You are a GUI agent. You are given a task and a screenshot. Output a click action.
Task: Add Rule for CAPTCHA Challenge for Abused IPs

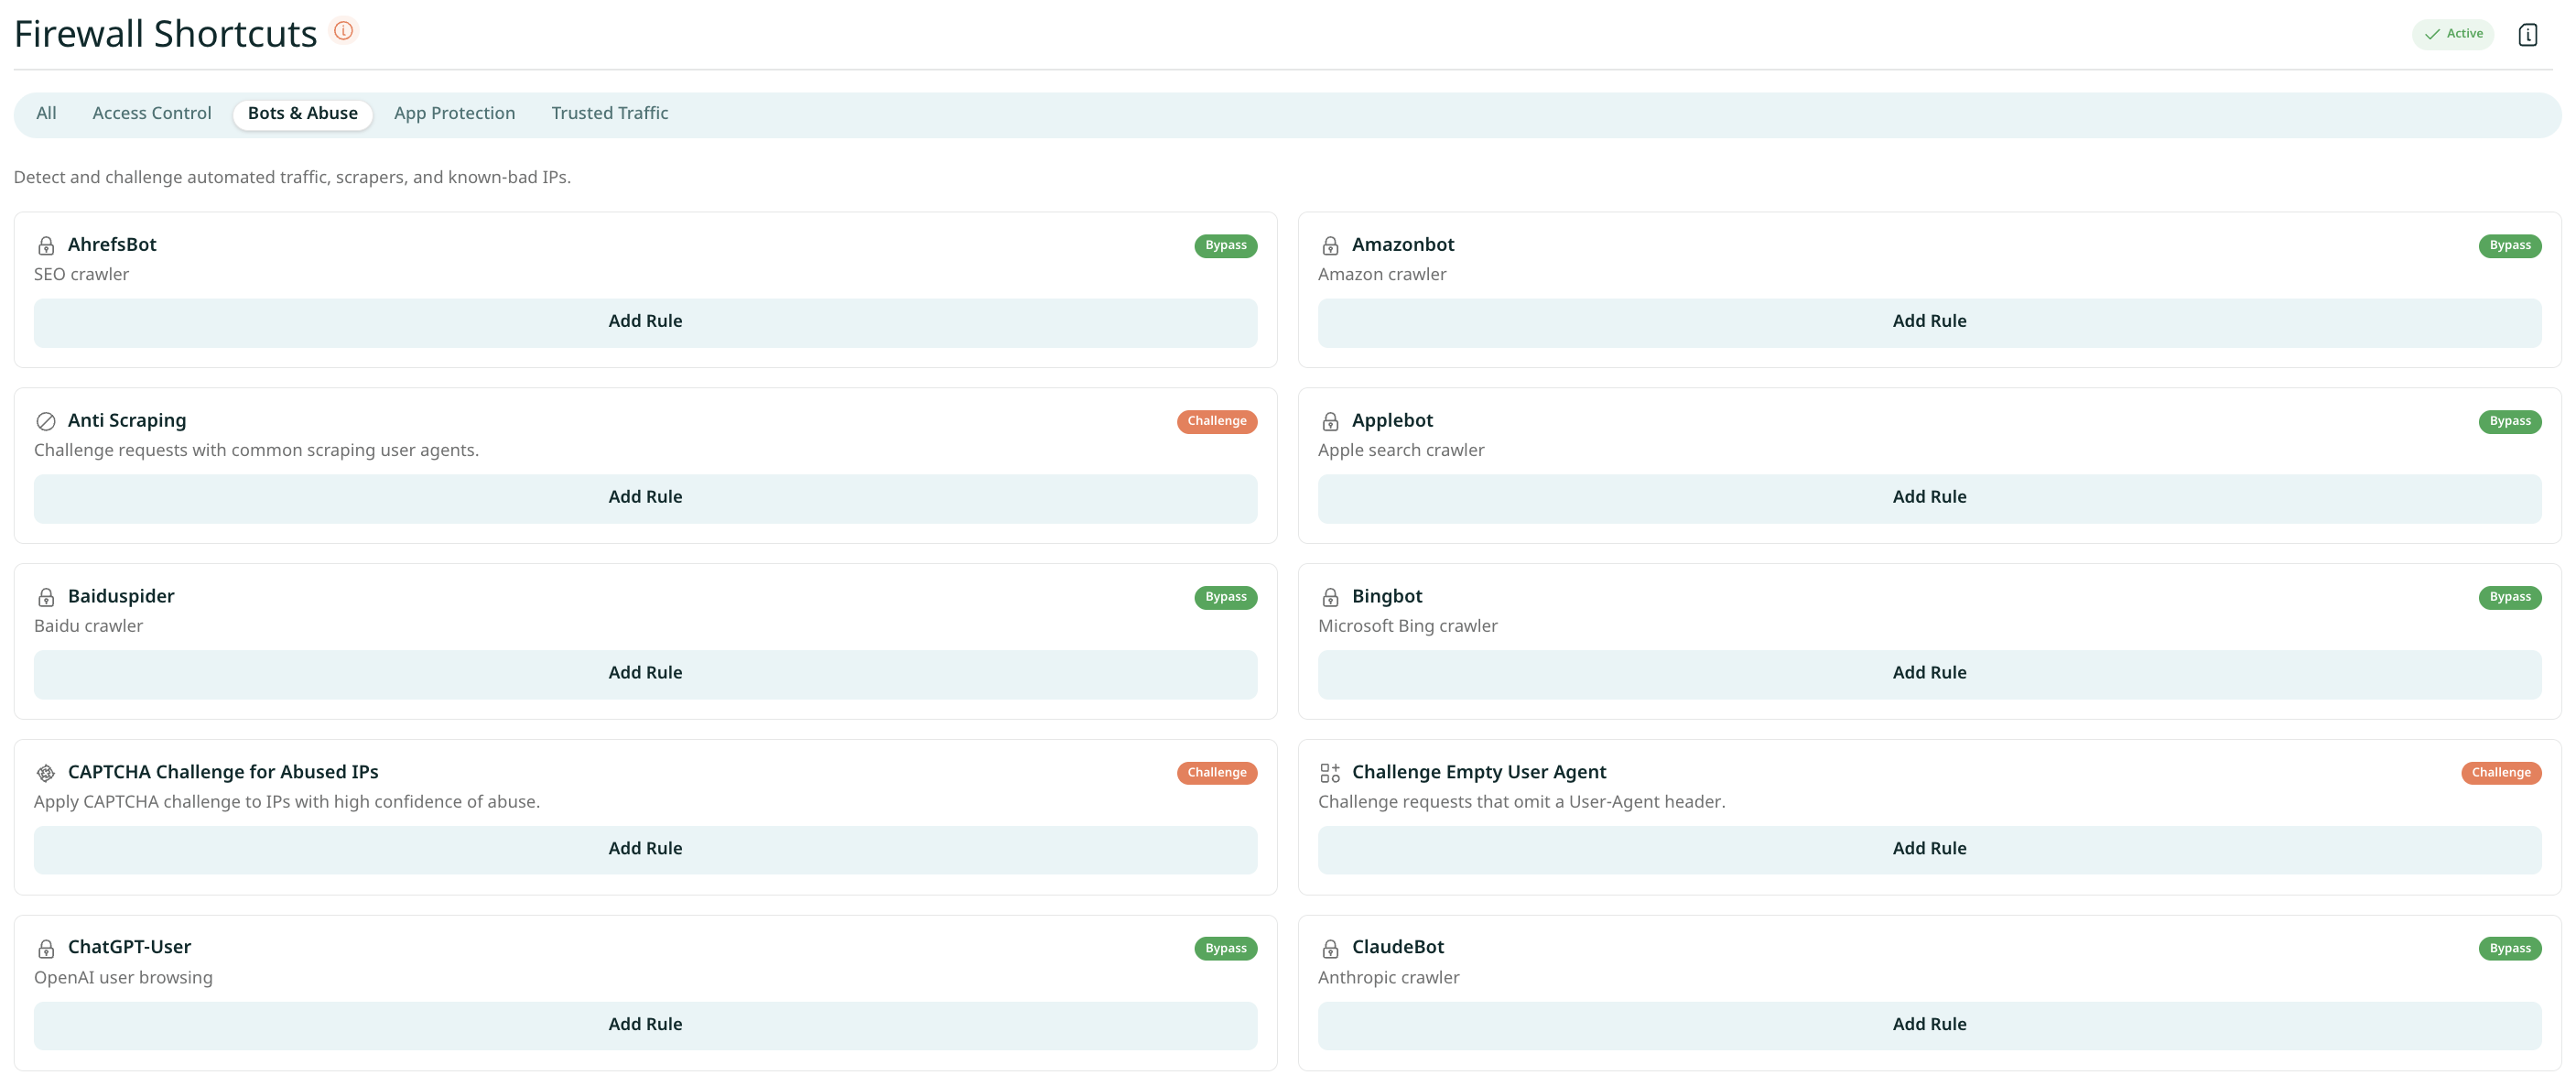tap(645, 849)
